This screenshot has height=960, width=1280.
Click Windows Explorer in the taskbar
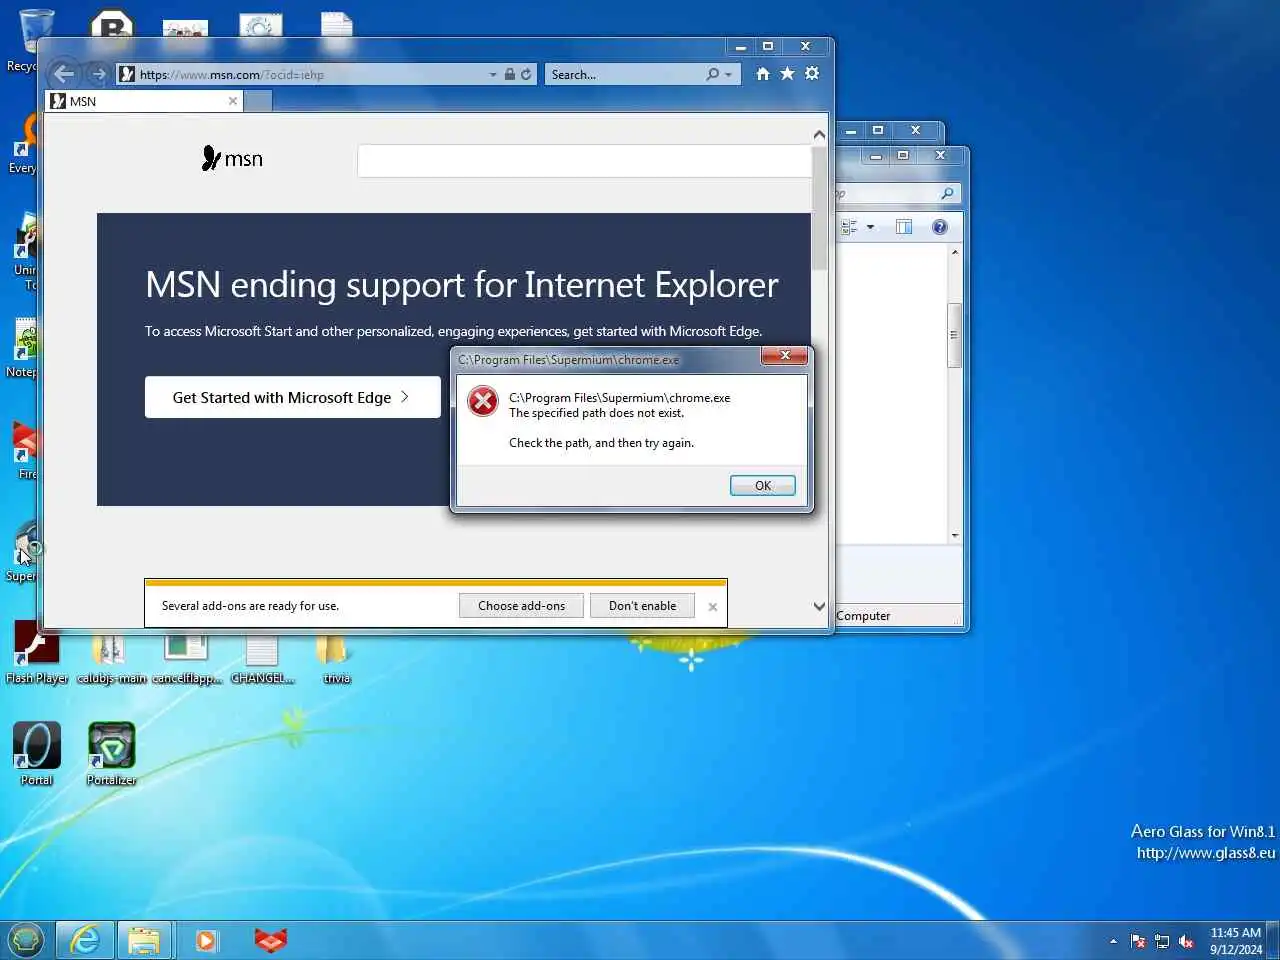tap(144, 940)
